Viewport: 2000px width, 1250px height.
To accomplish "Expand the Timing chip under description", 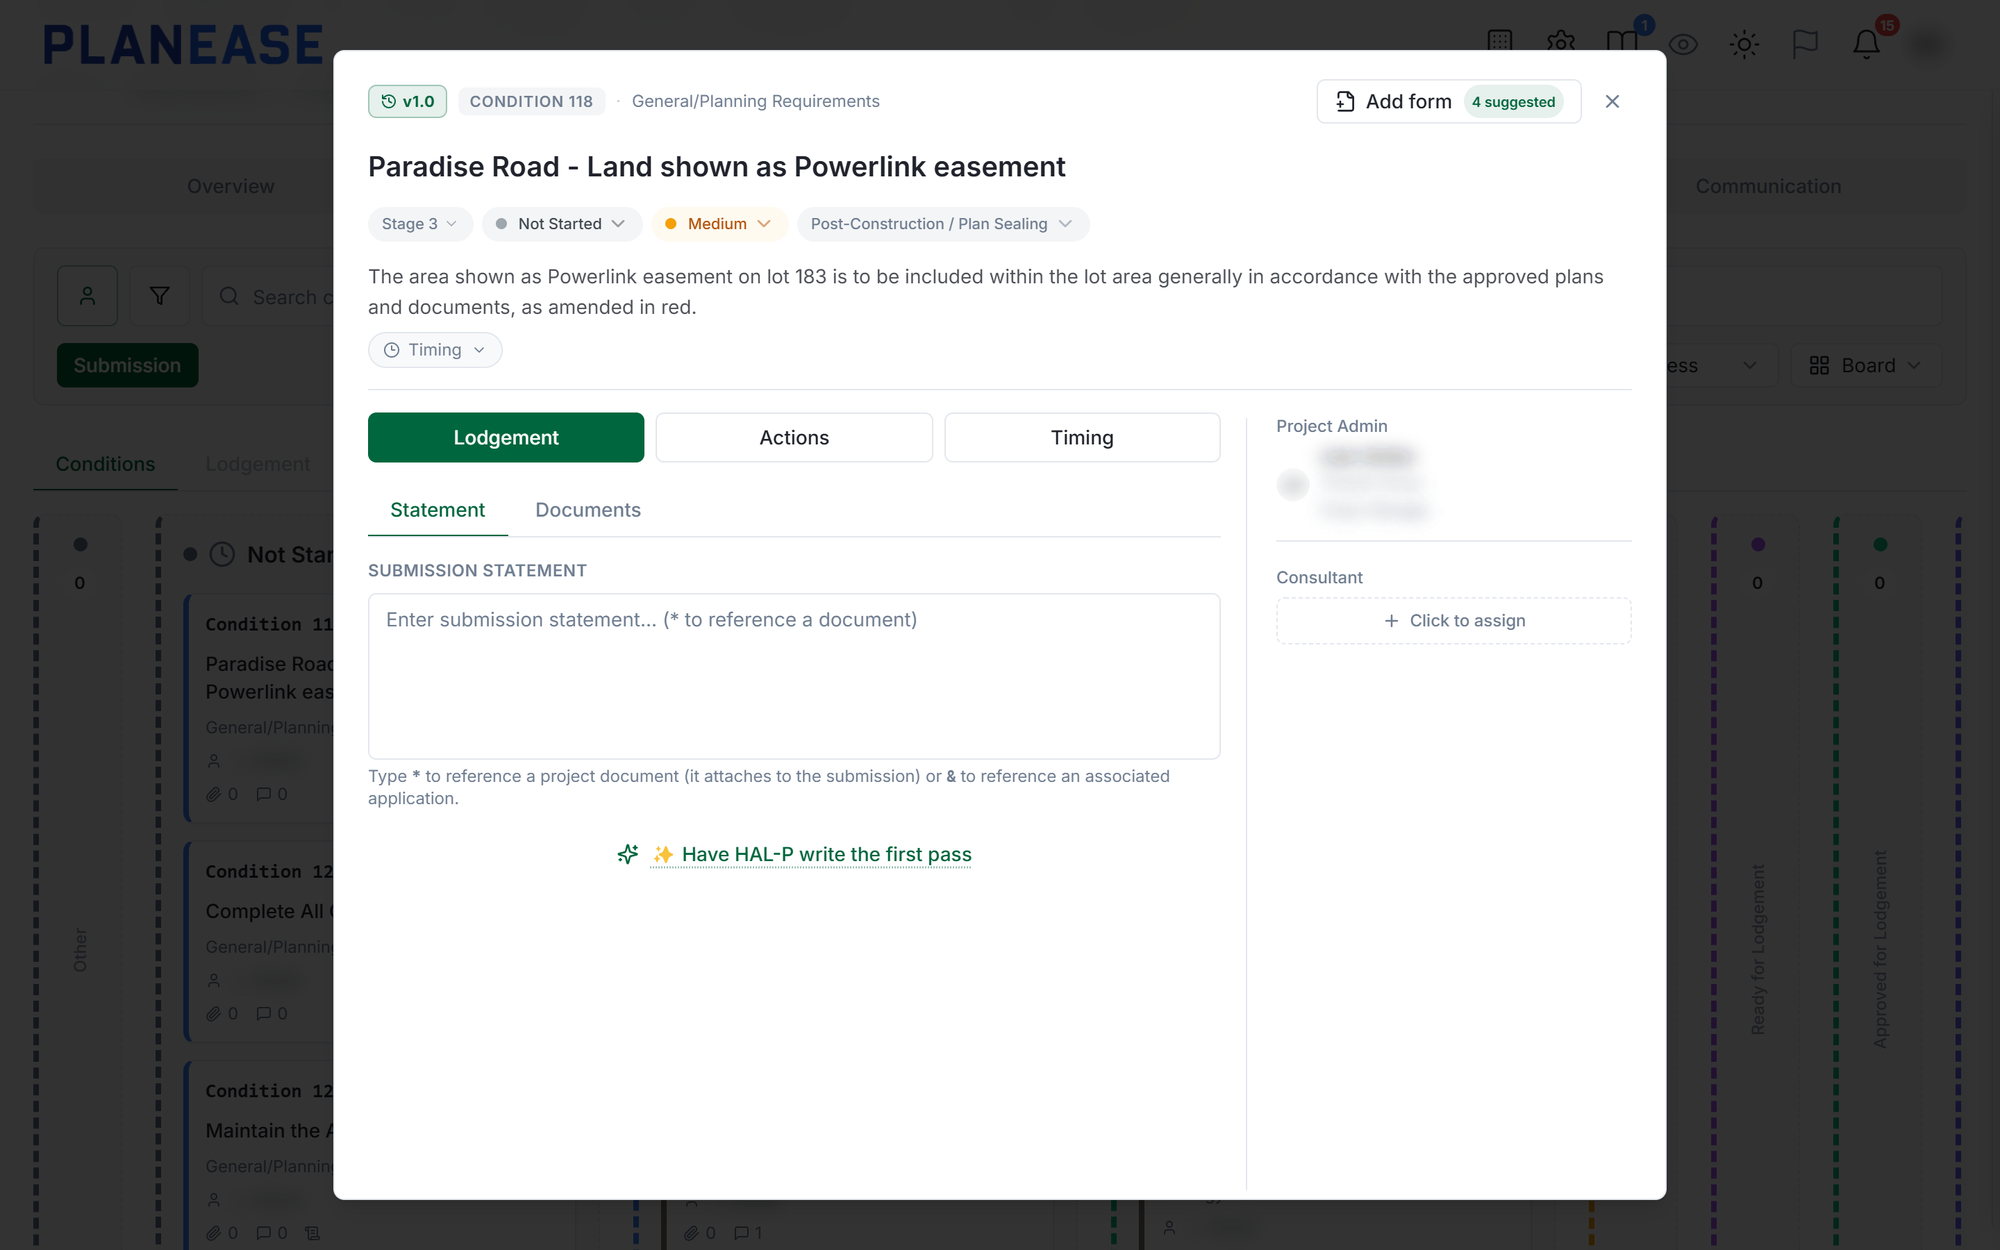I will point(435,350).
